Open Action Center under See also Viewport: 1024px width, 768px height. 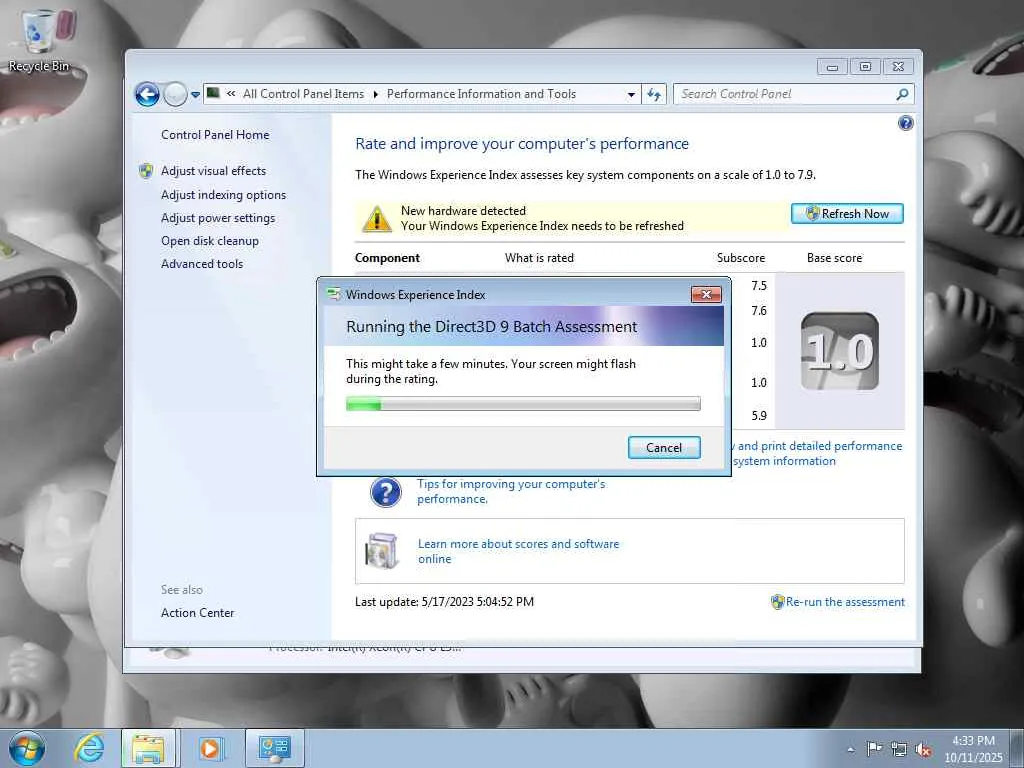[x=197, y=613]
